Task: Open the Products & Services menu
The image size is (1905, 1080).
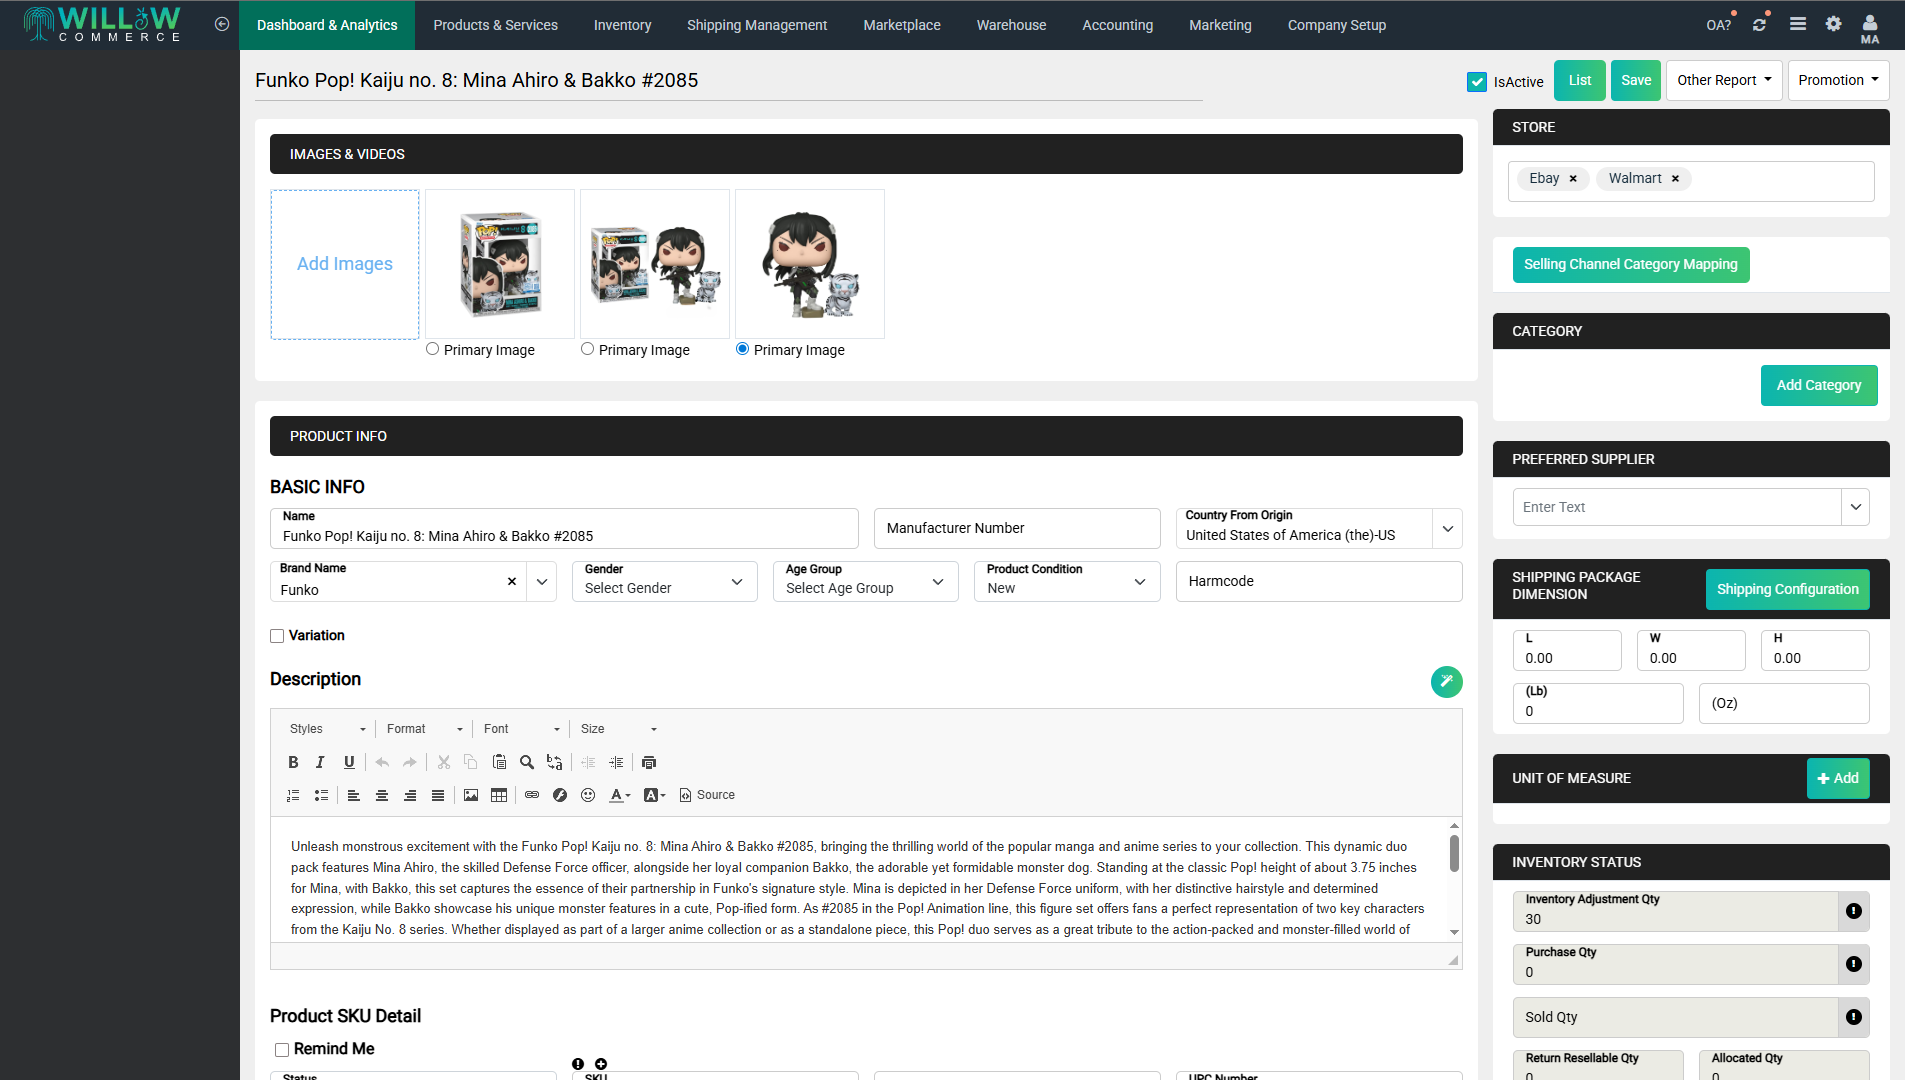Action: 496,25
